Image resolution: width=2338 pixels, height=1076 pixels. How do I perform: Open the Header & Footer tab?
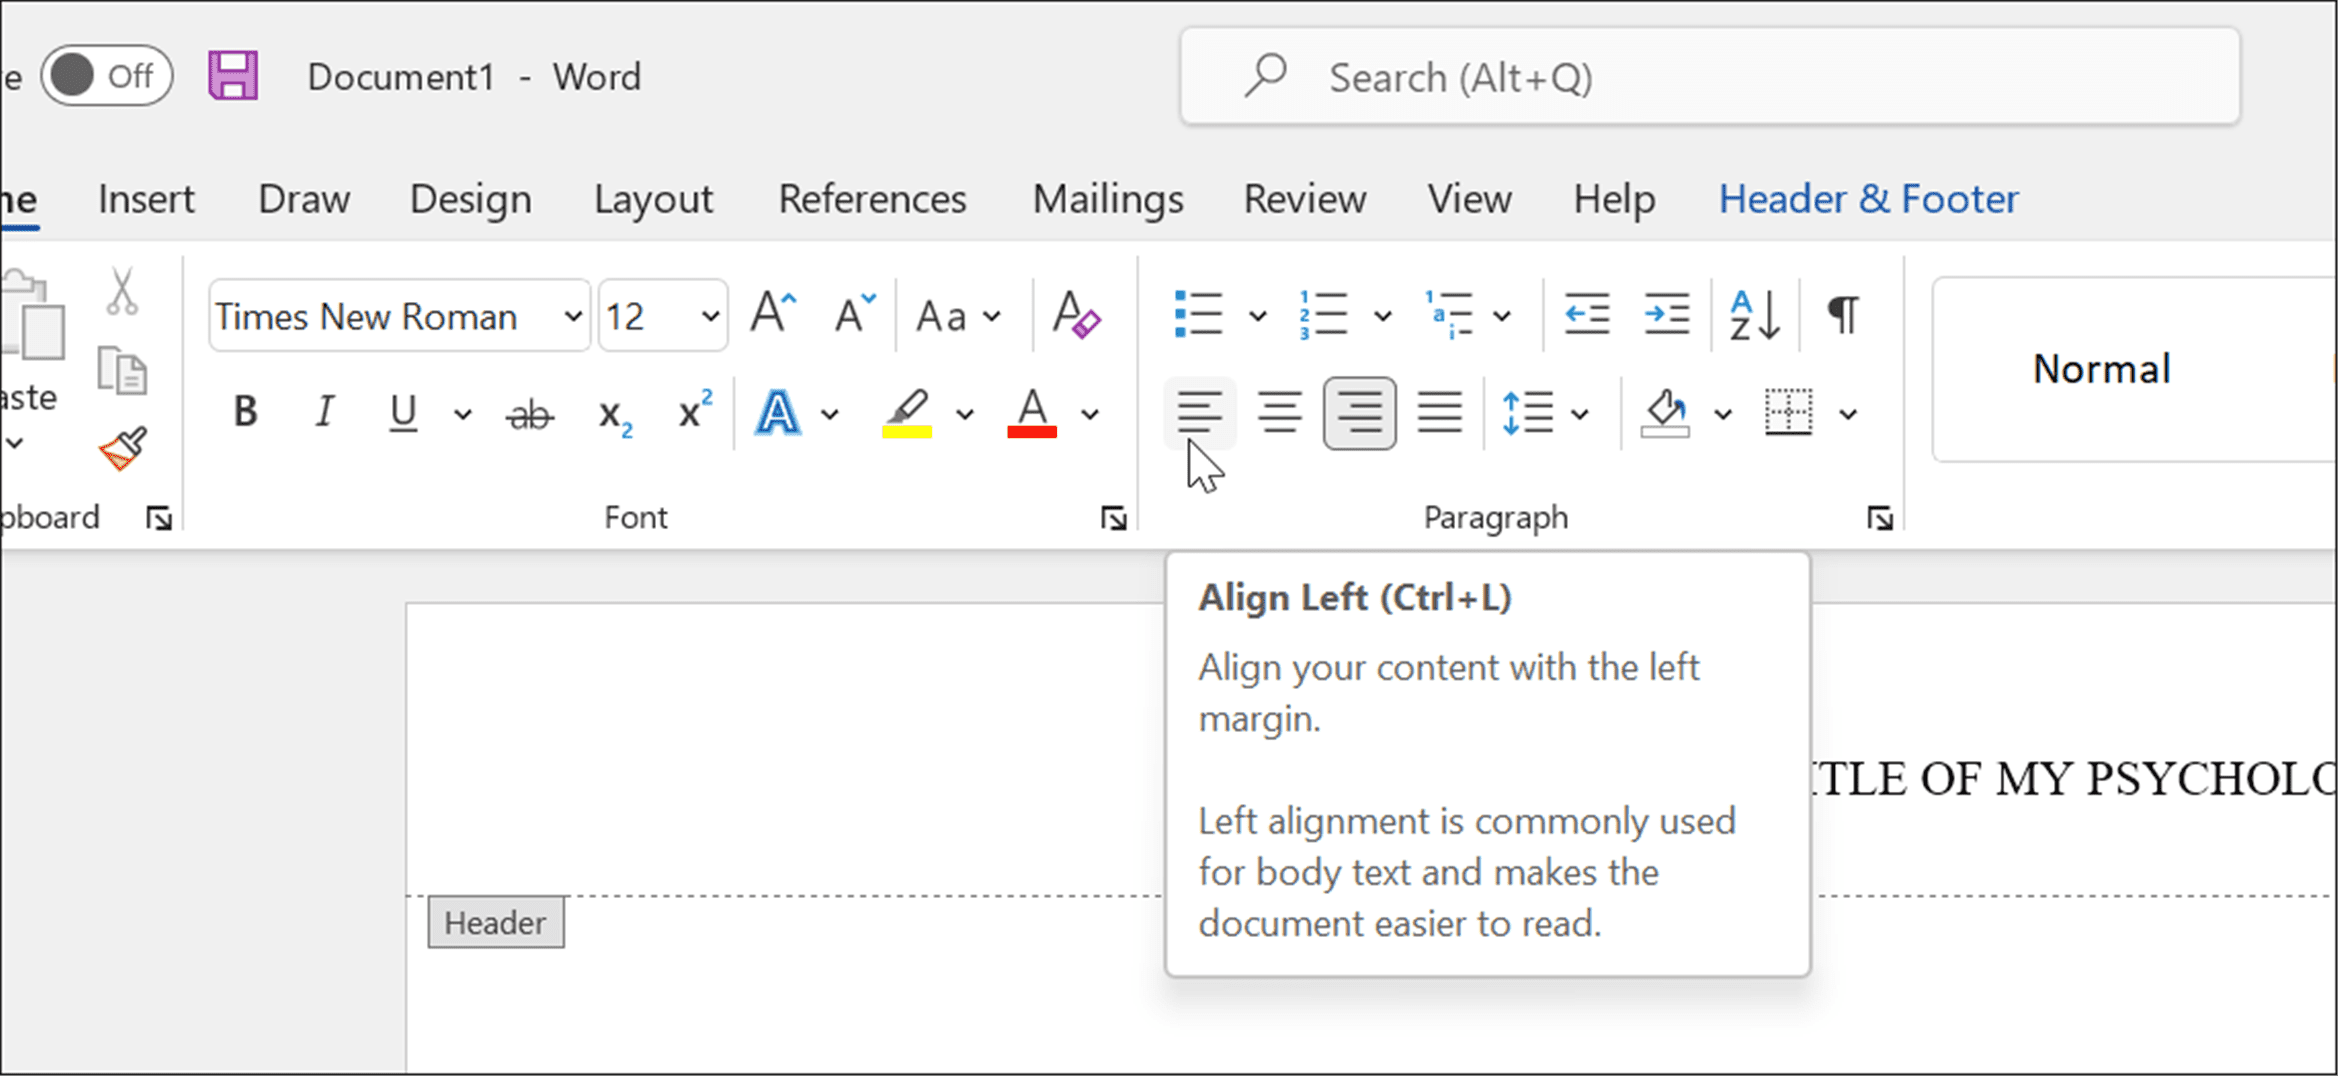(1867, 198)
